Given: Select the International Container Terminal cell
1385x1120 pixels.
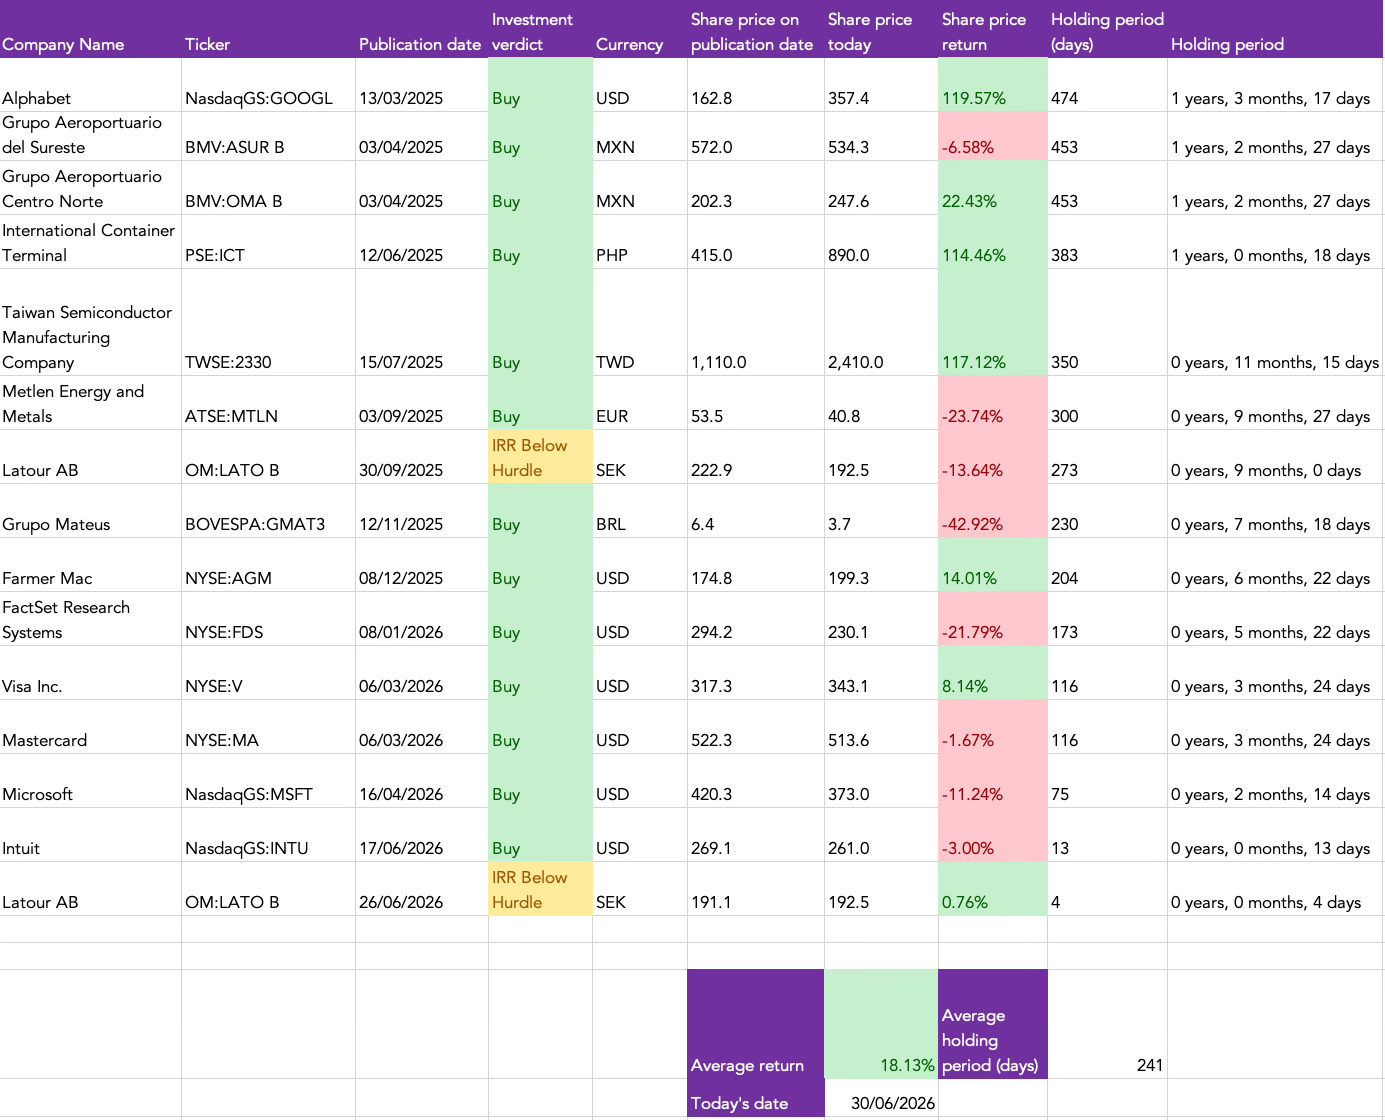Looking at the screenshot, I should coord(90,242).
